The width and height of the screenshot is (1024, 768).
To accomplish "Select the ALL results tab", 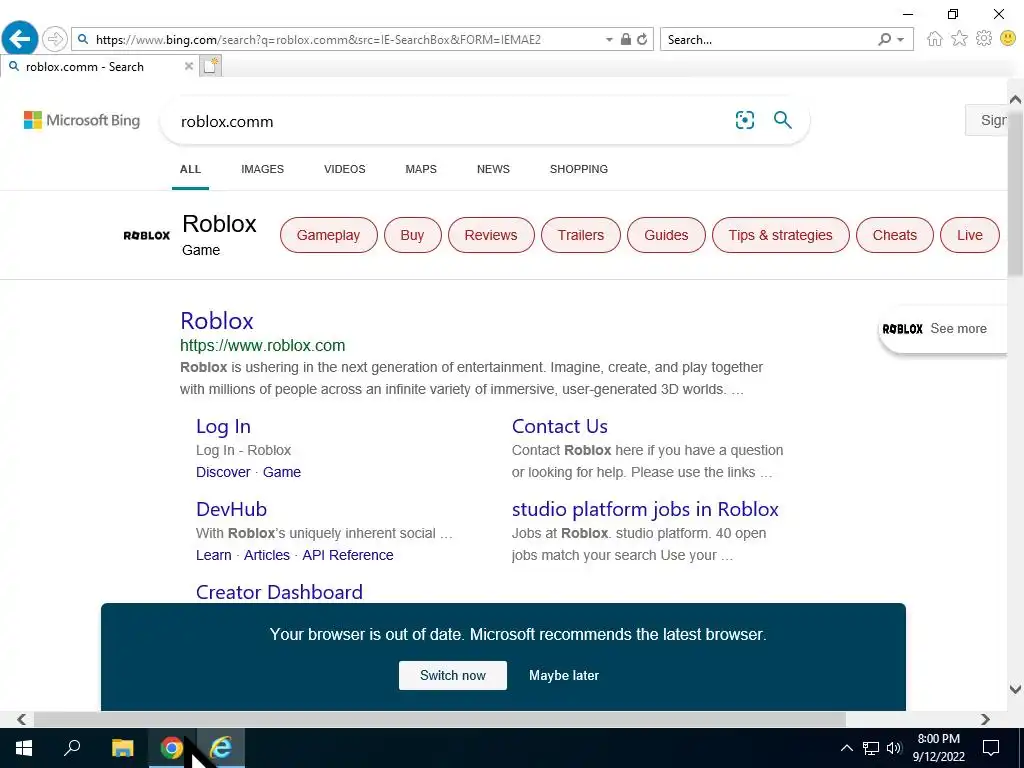I will [190, 169].
